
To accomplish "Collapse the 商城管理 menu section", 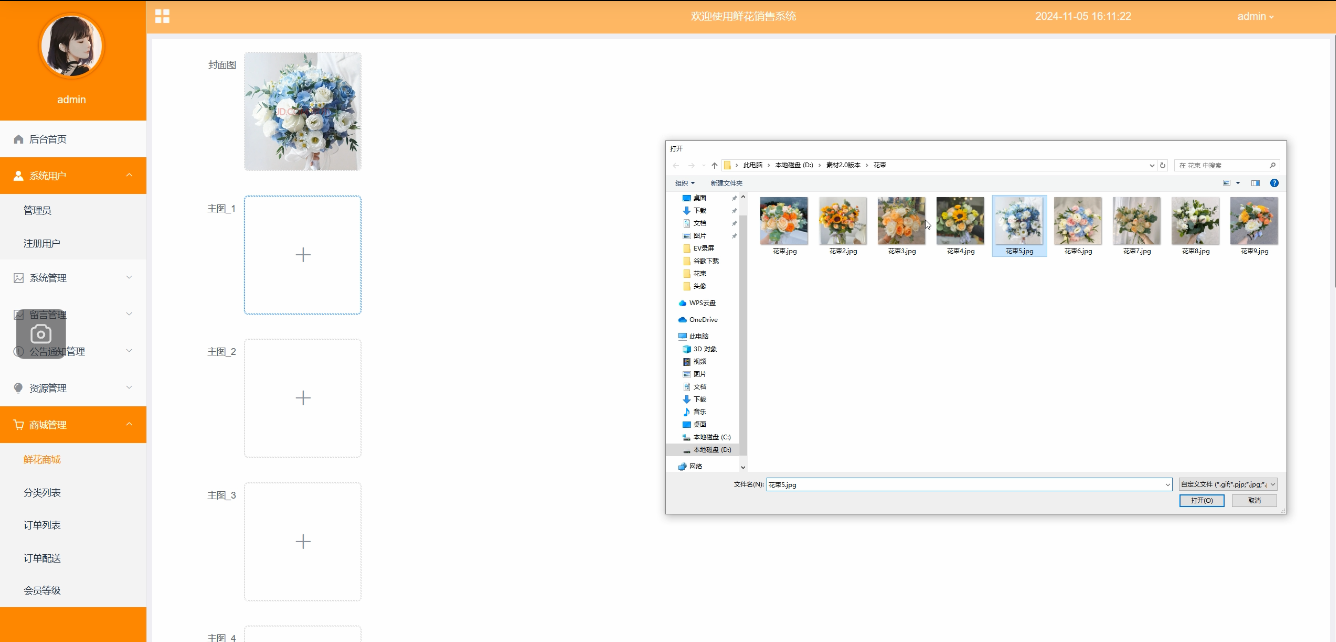I will [x=129, y=425].
